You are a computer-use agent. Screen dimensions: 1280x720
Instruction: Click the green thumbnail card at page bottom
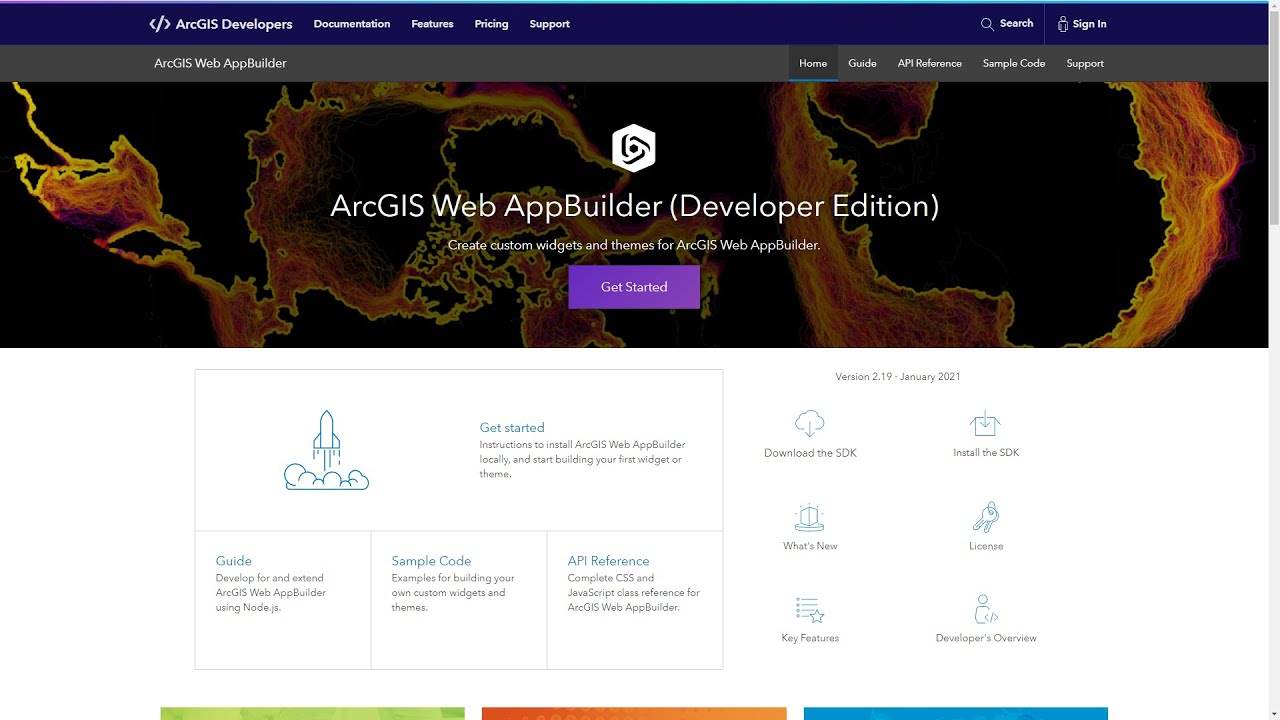312,714
